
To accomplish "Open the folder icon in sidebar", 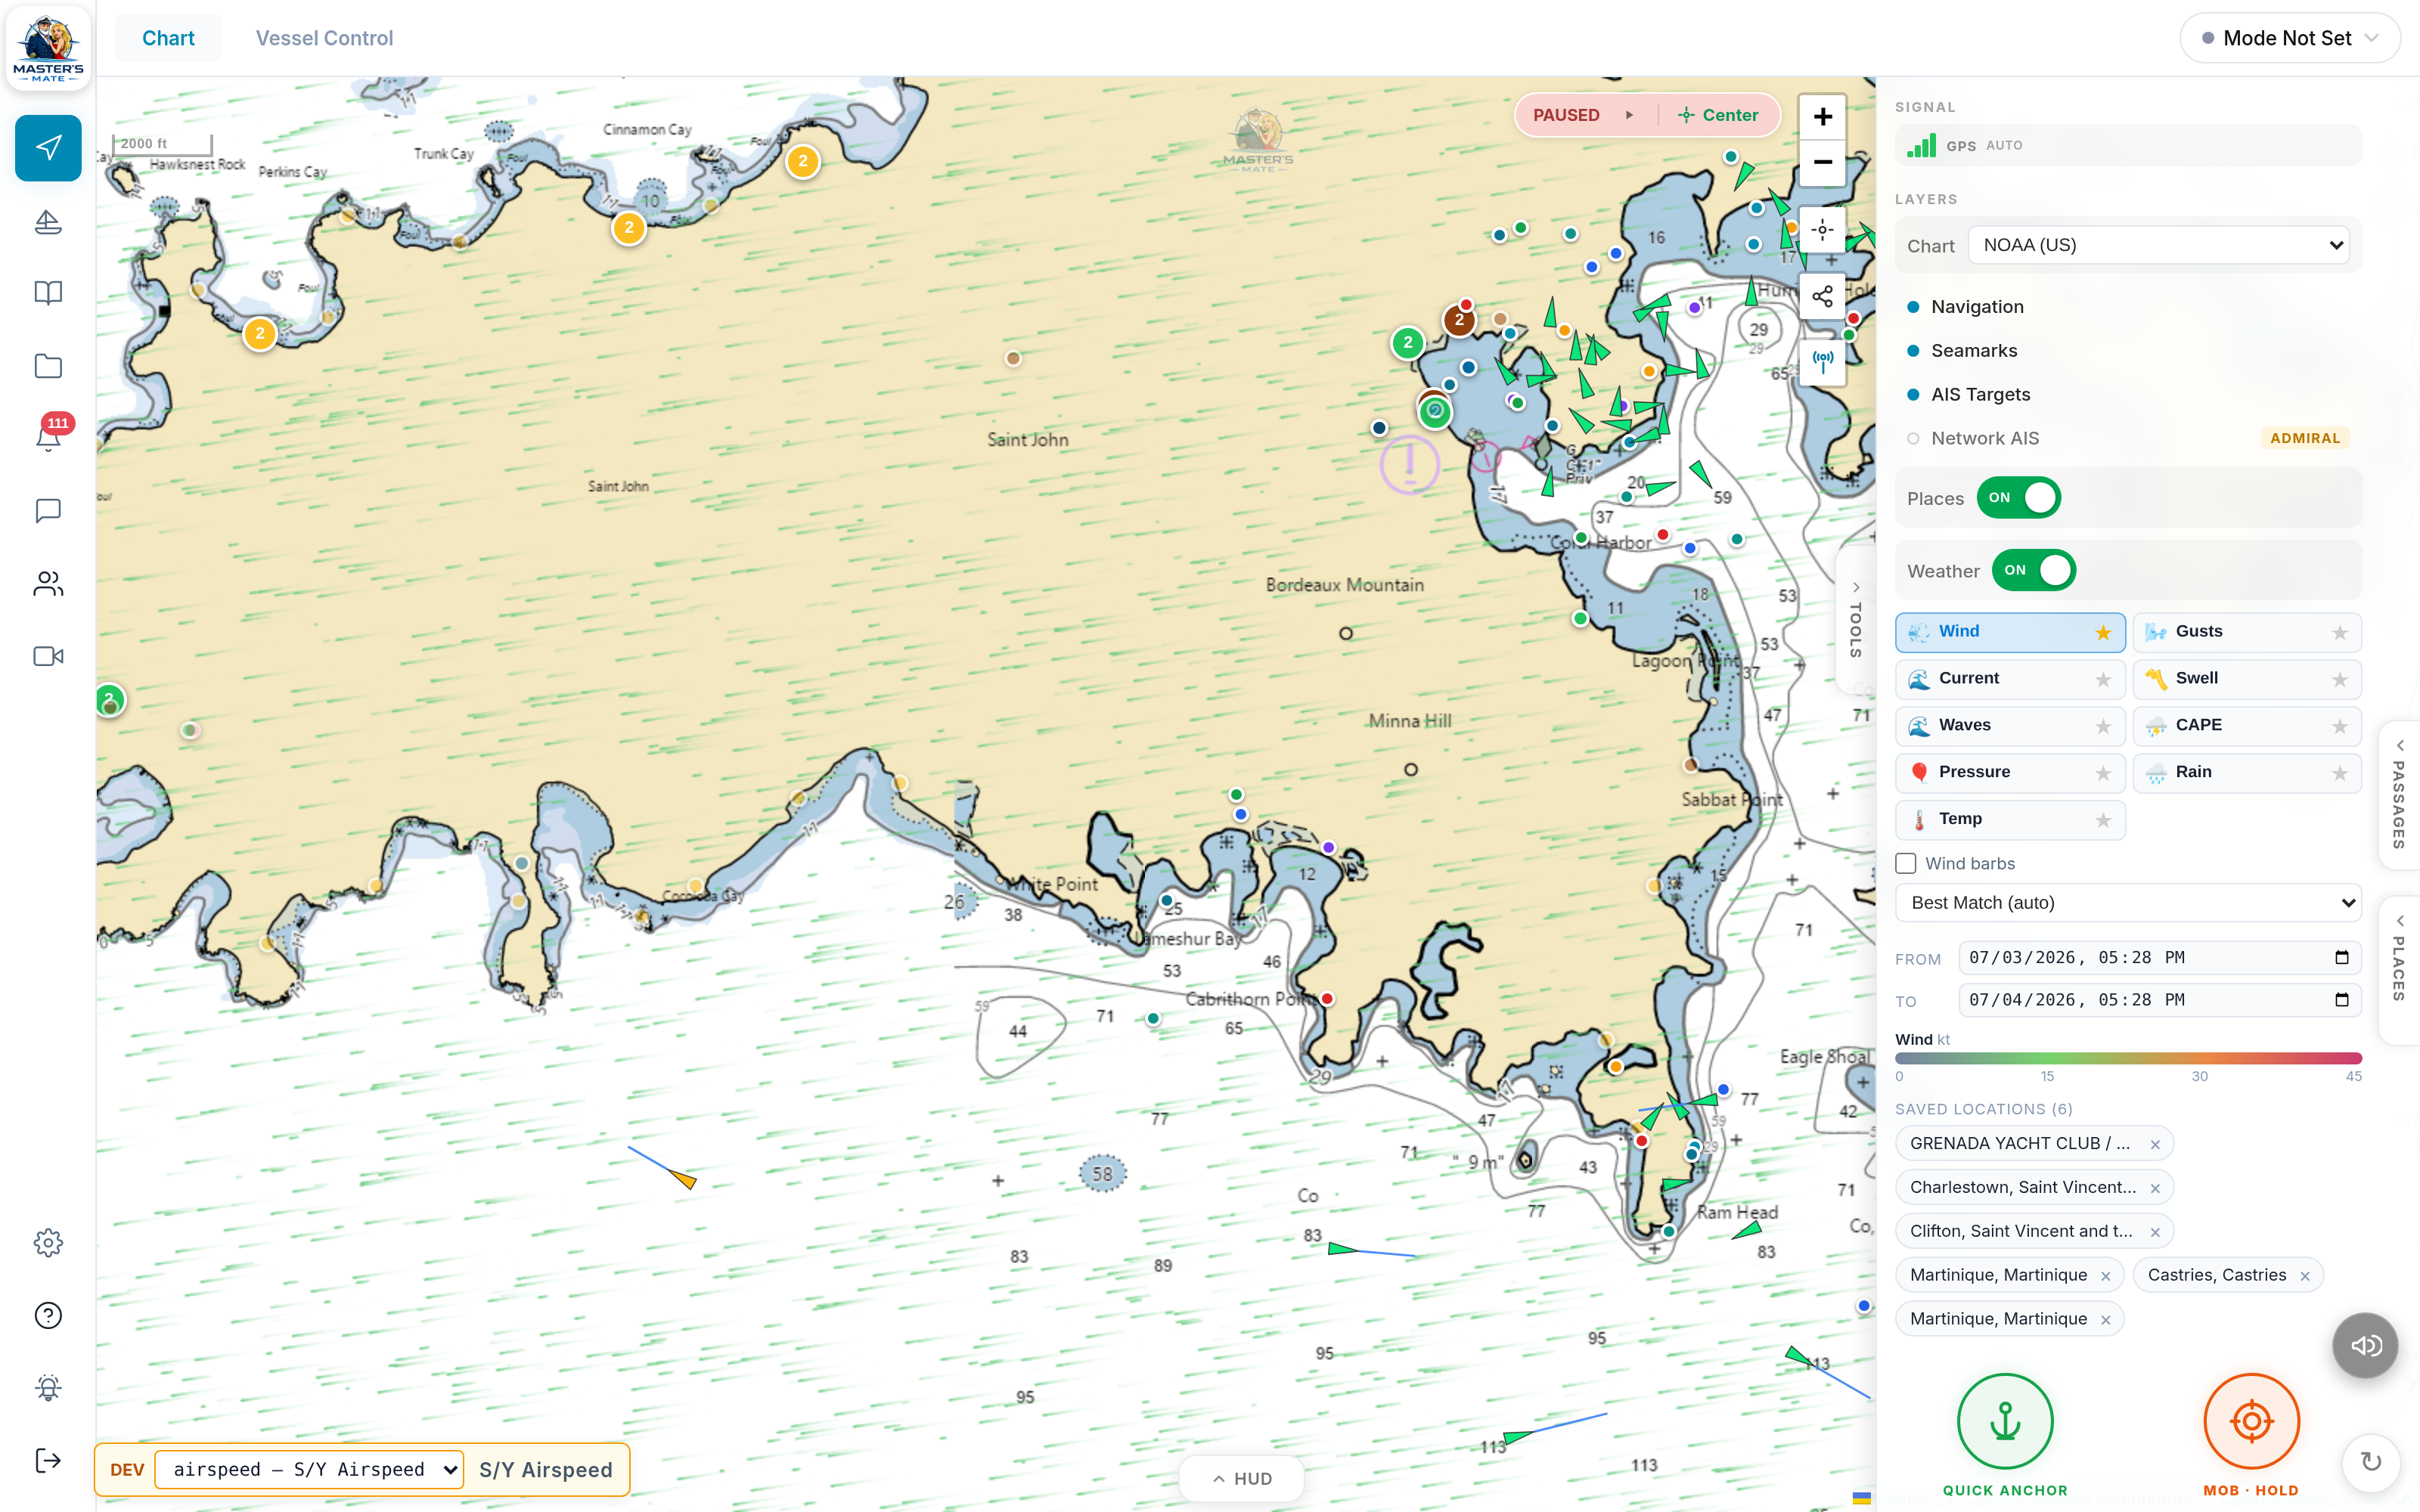I will [x=48, y=366].
